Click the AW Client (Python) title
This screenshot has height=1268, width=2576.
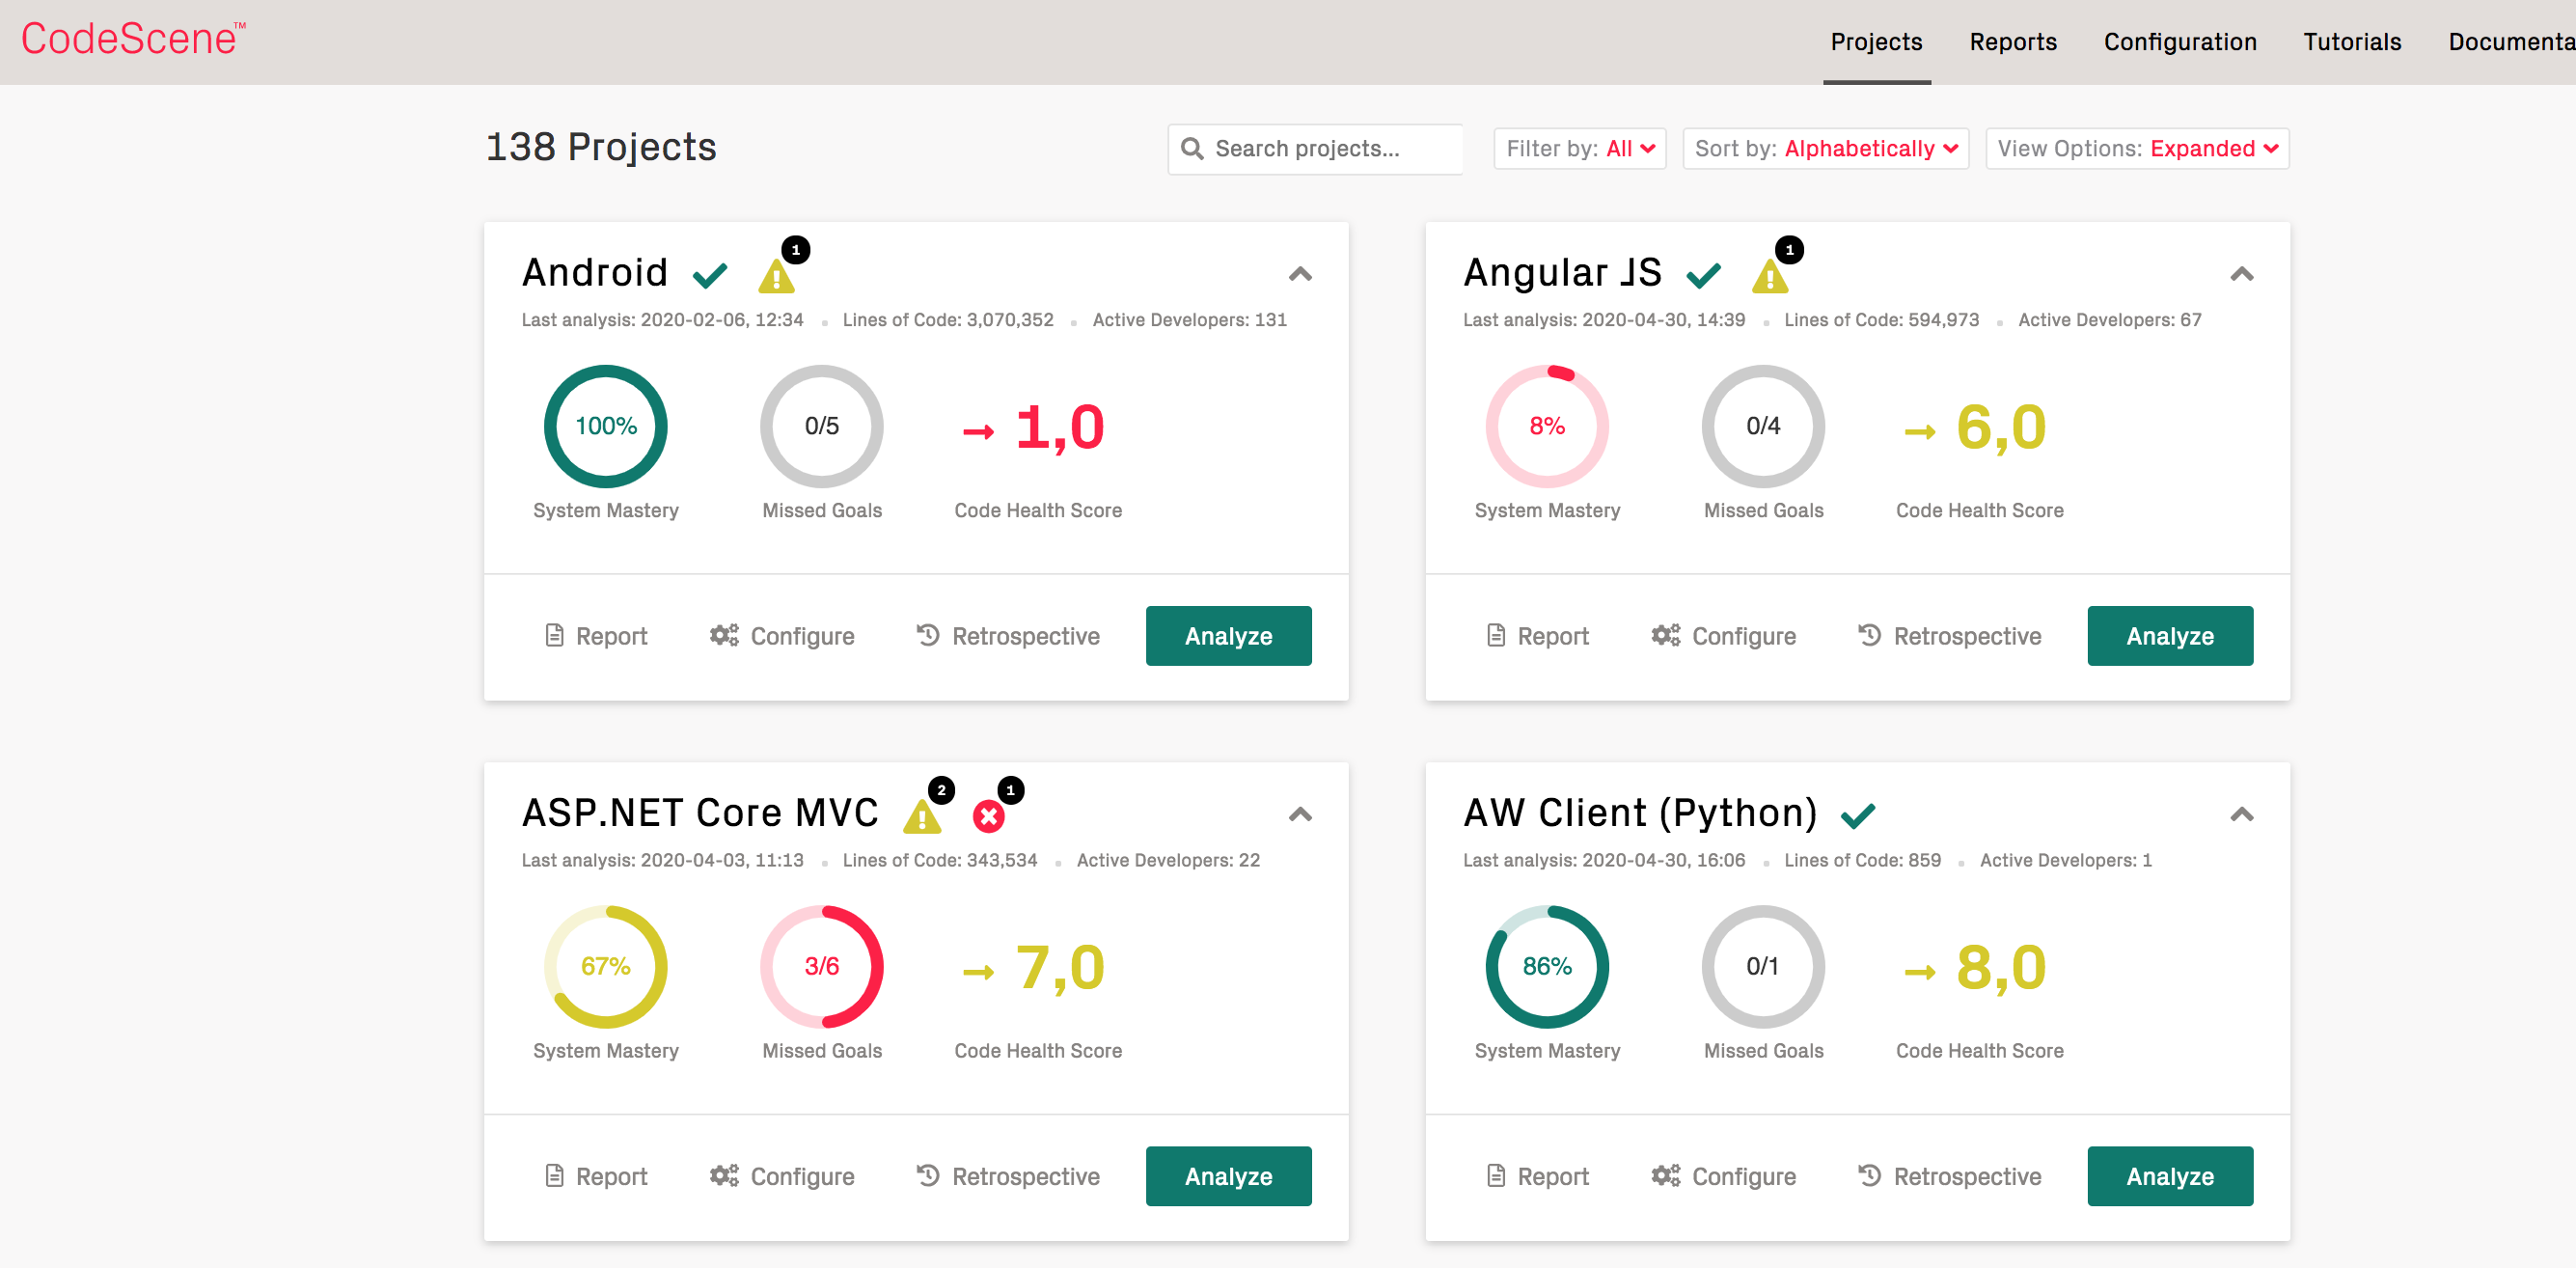[1640, 813]
